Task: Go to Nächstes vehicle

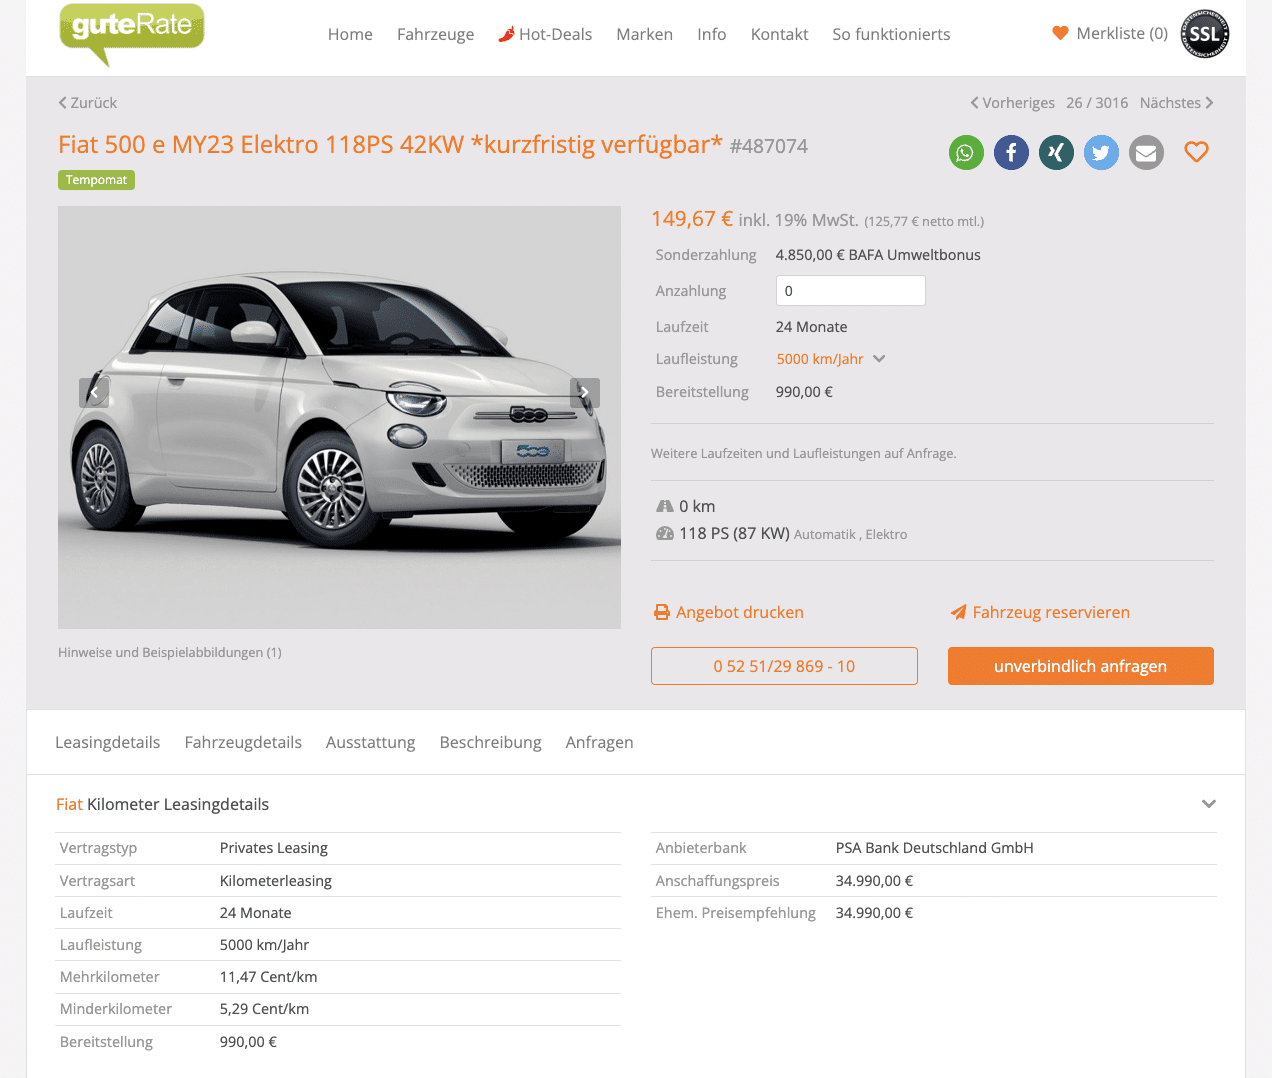Action: coord(1177,103)
